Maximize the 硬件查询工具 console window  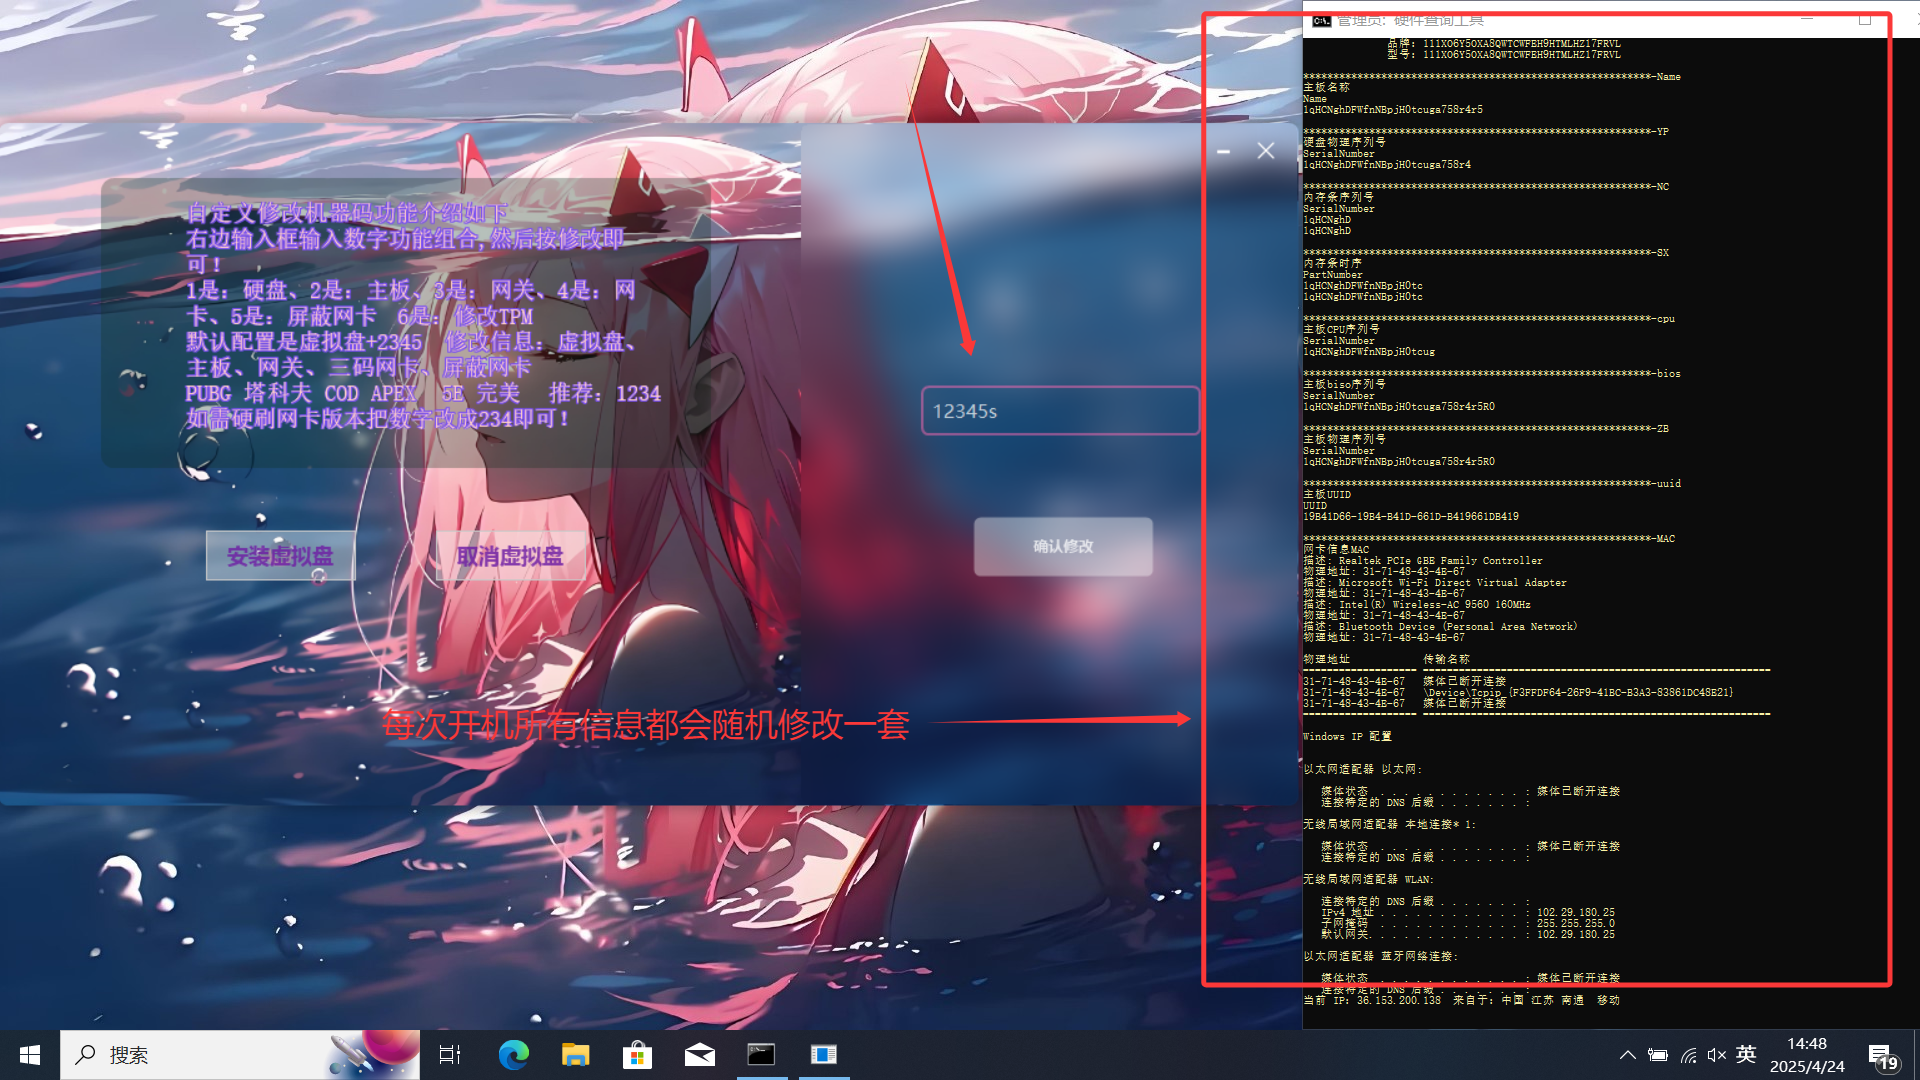point(1865,19)
